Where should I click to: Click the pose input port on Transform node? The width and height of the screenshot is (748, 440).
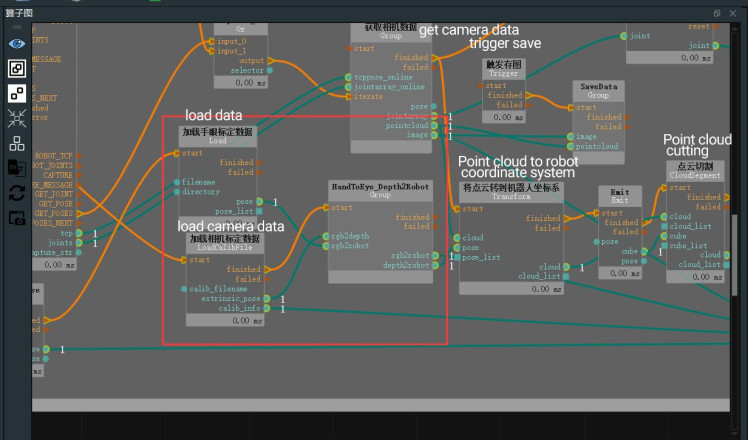457,248
